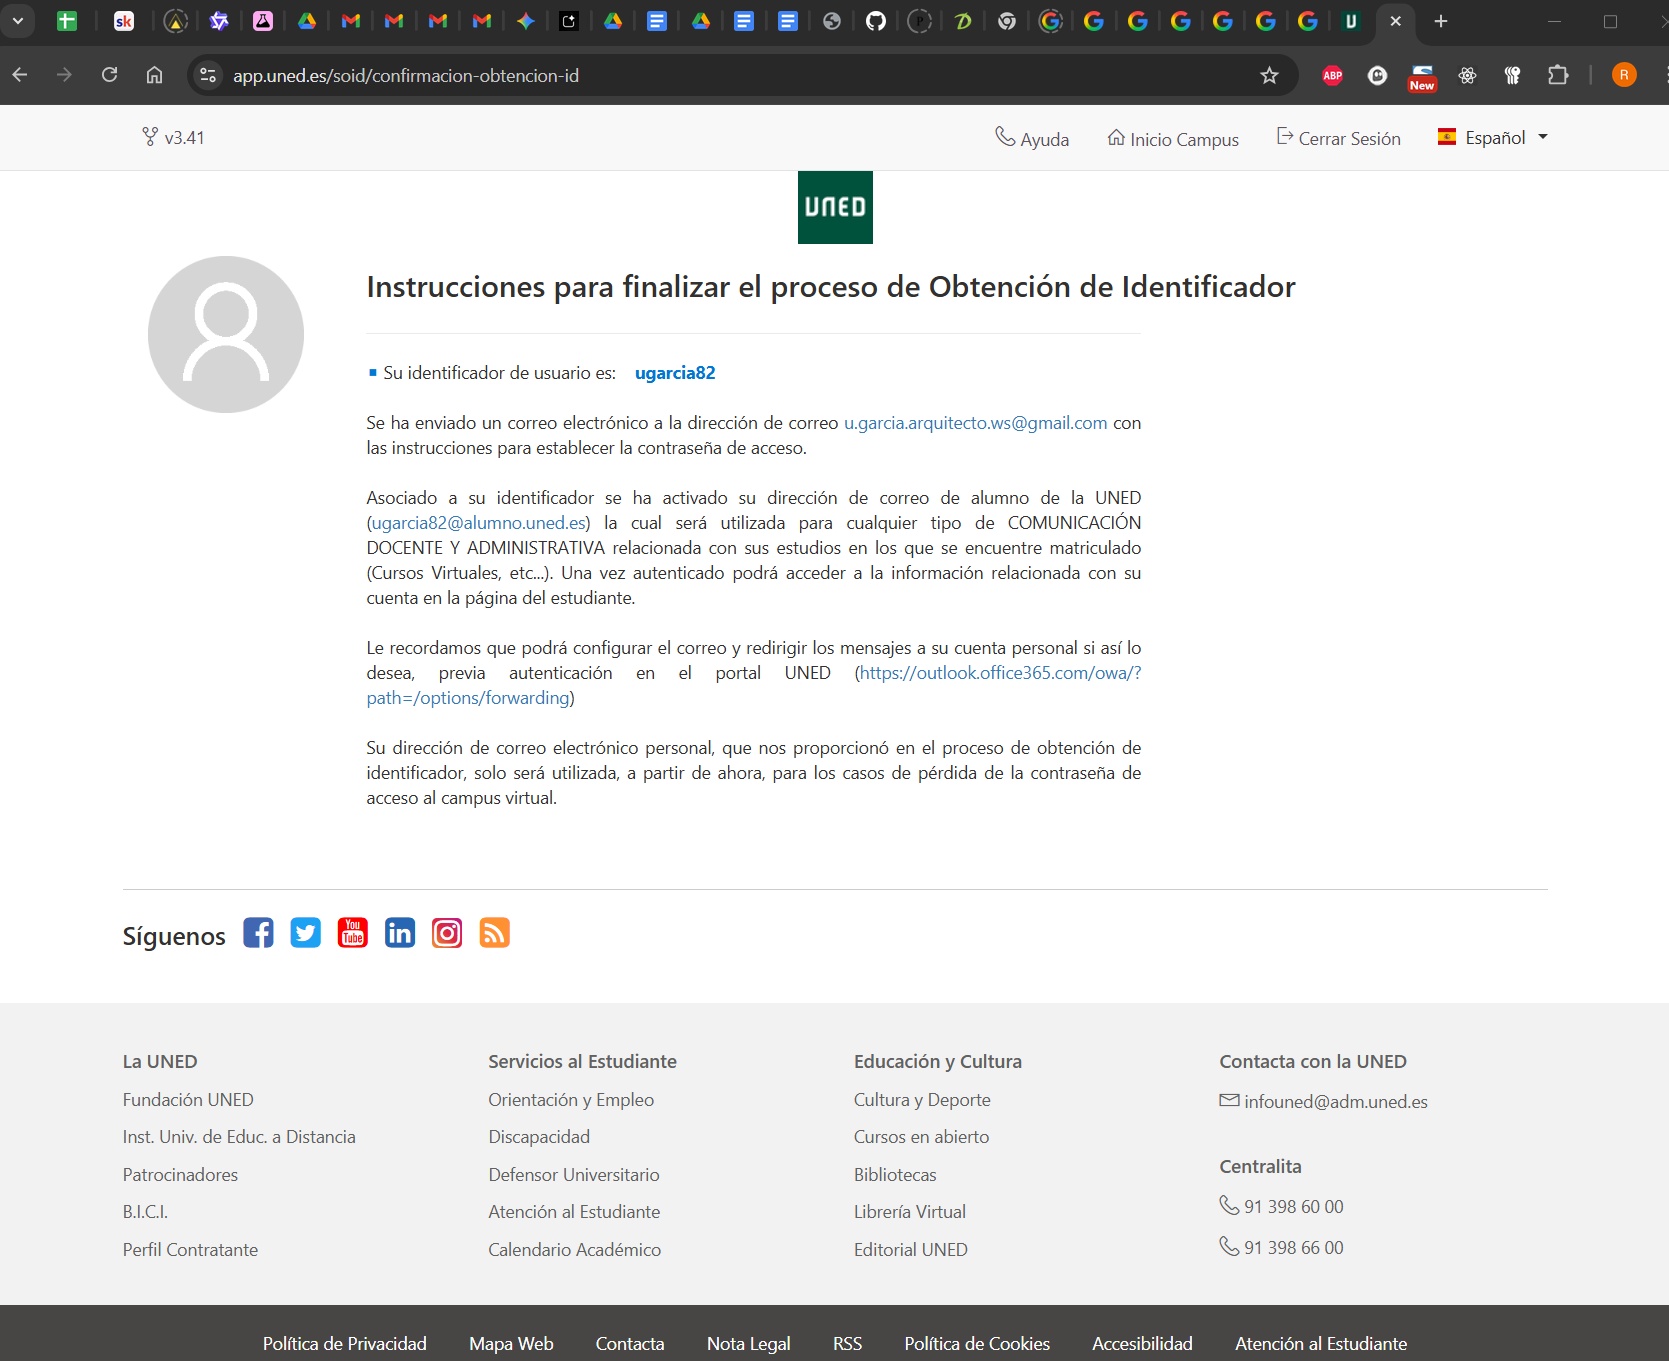The height and width of the screenshot is (1361, 1669).
Task: Open the tab search chevron dropdown
Action: [x=18, y=21]
